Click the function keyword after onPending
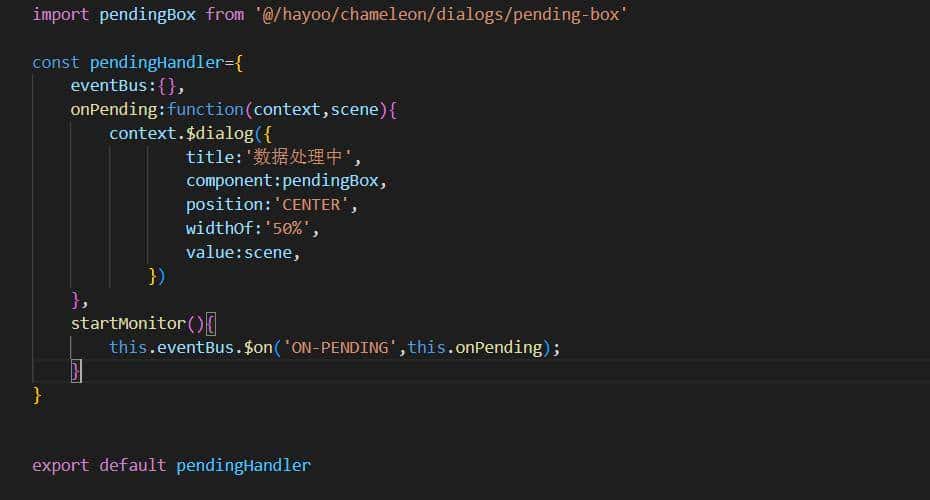 point(205,109)
